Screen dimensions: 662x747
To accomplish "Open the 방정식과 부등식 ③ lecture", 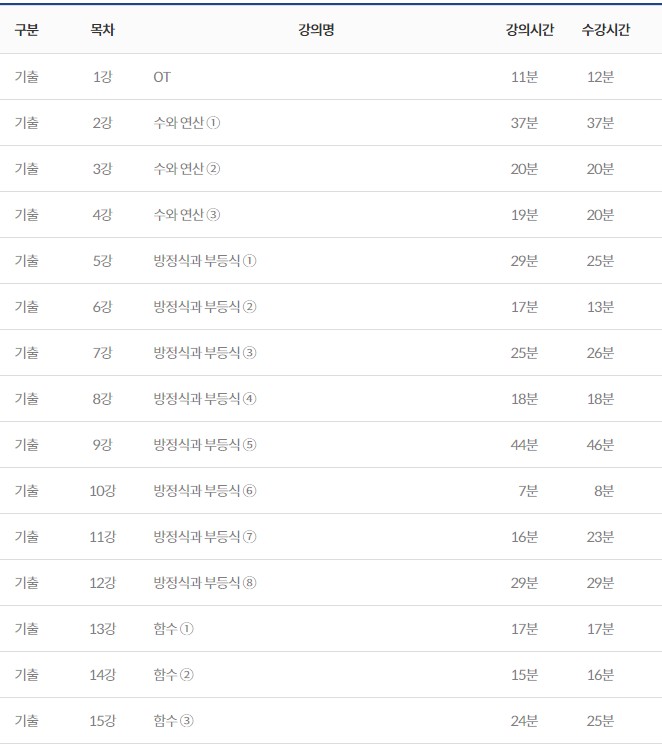I will [x=205, y=353].
